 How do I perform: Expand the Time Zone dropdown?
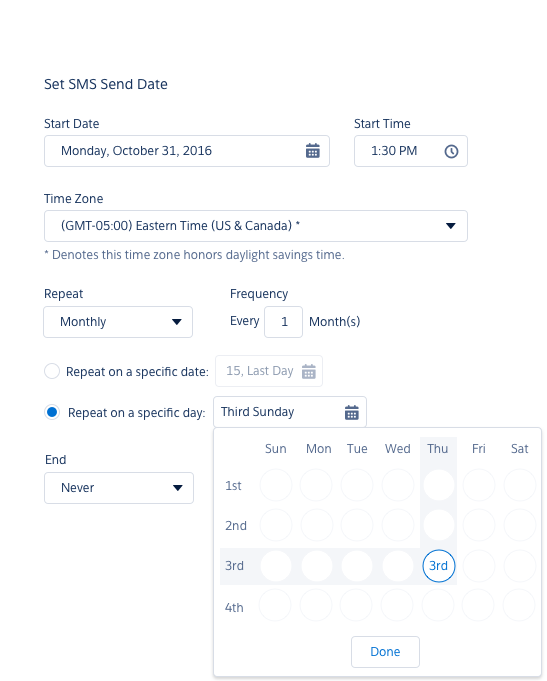(255, 226)
